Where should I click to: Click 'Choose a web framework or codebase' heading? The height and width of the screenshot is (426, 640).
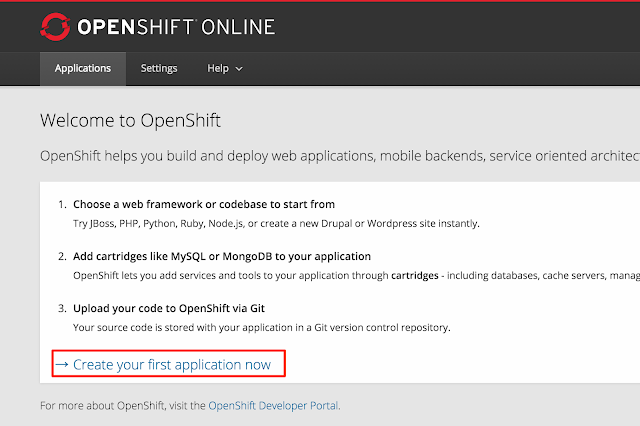click(x=204, y=204)
